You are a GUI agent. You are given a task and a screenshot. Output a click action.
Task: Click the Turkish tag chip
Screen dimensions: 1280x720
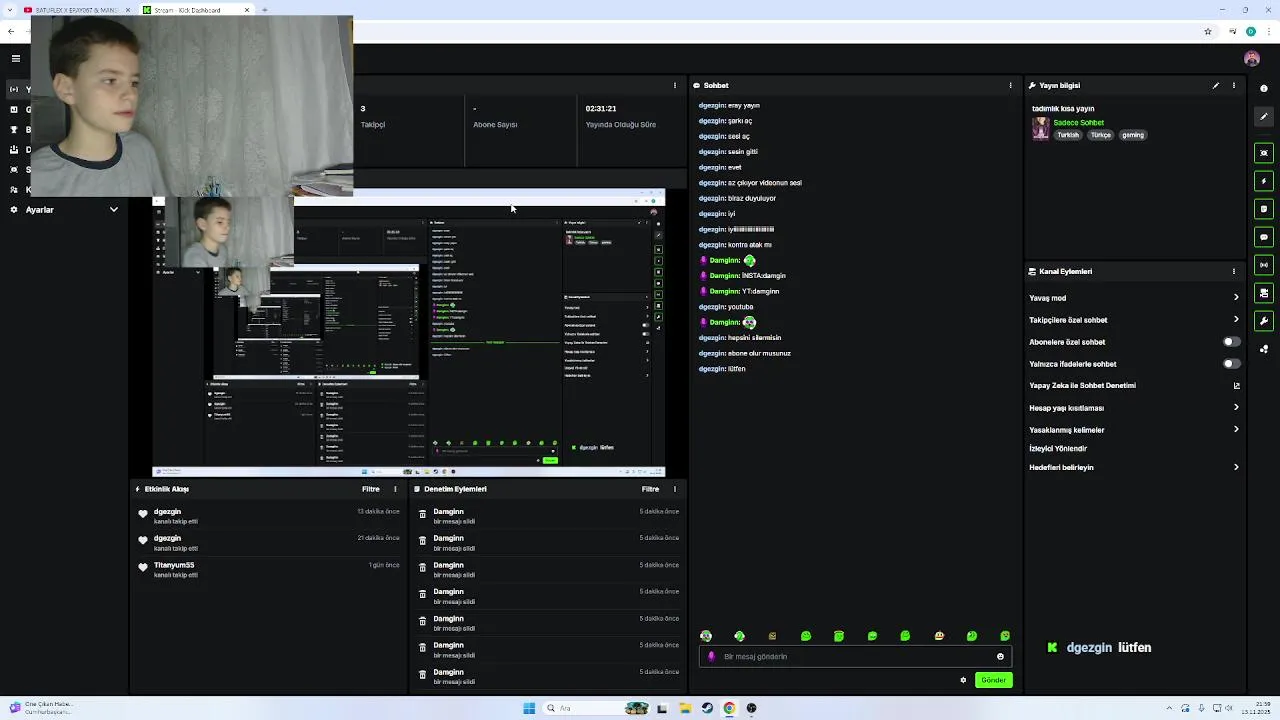pos(1068,135)
